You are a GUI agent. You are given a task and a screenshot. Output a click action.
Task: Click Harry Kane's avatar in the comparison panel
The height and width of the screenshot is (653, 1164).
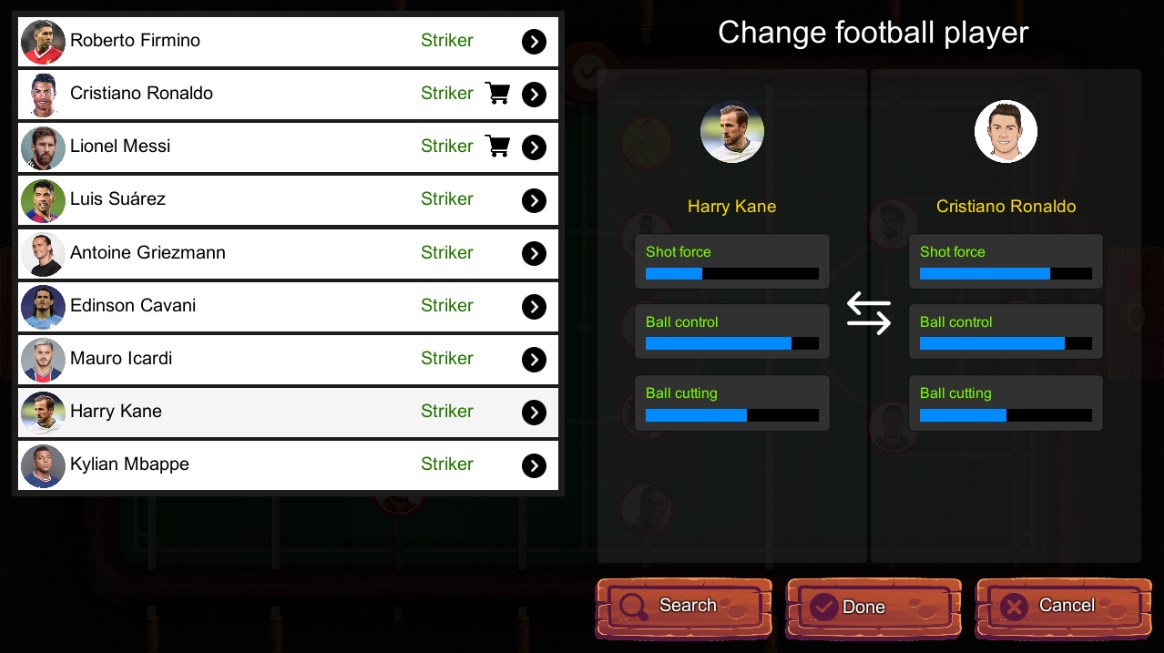click(732, 131)
